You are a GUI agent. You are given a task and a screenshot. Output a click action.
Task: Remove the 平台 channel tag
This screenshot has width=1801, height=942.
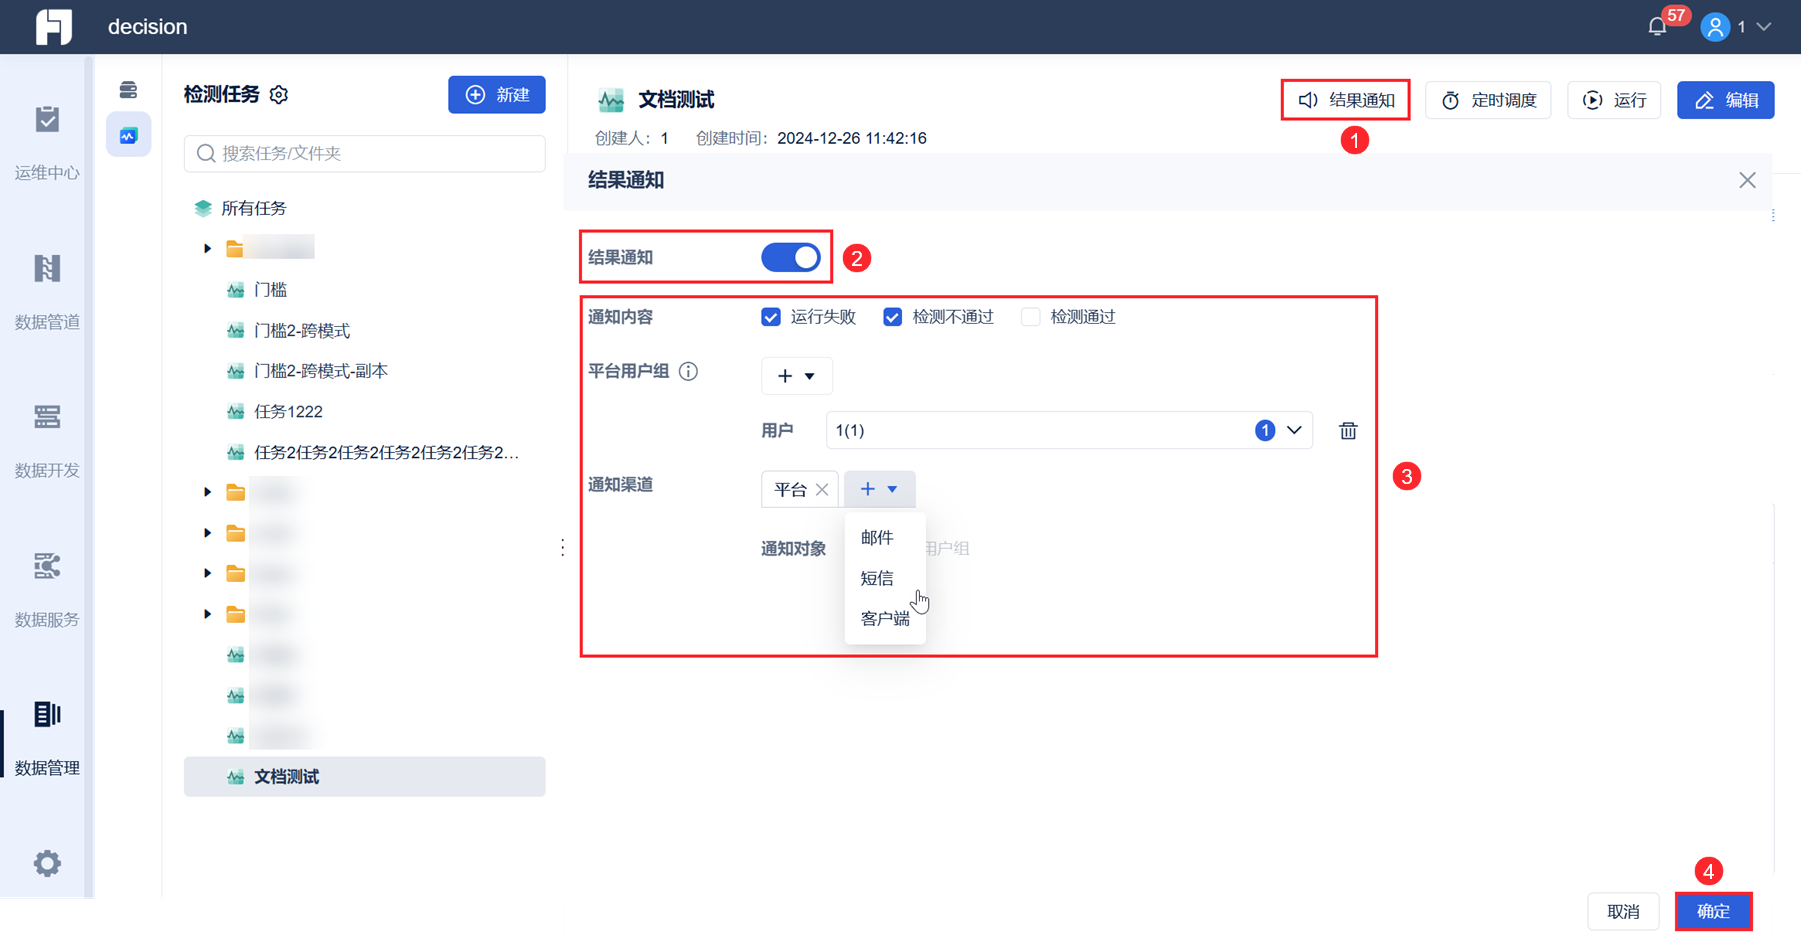pos(822,490)
